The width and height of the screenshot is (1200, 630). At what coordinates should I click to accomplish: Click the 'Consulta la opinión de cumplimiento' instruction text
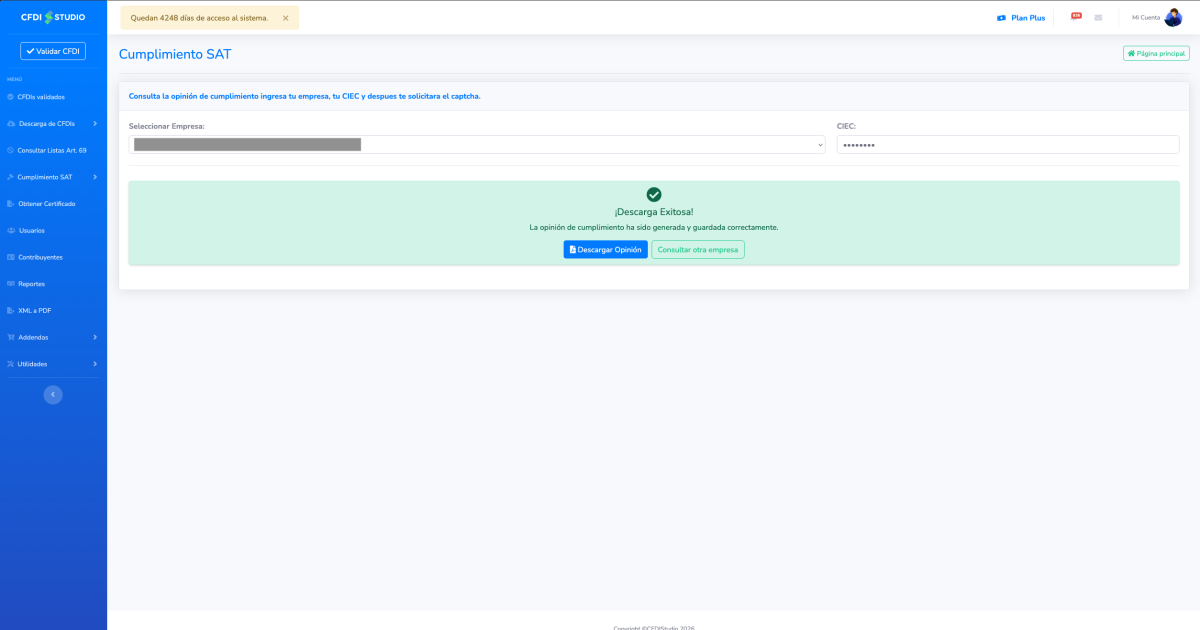pos(305,96)
